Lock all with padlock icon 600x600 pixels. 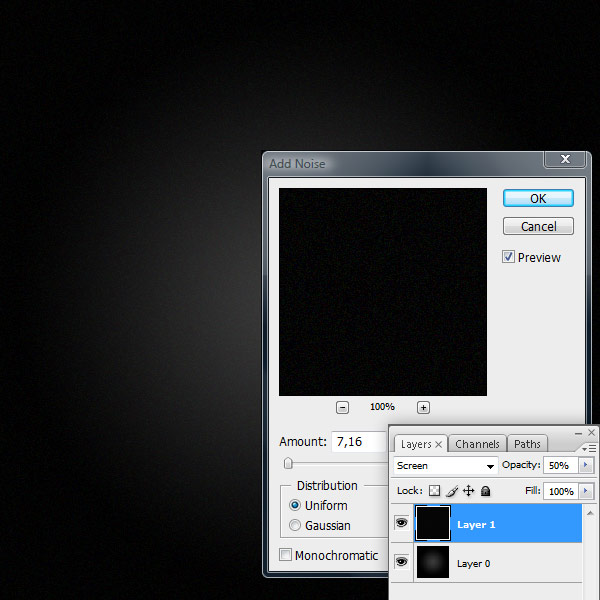[x=486, y=491]
